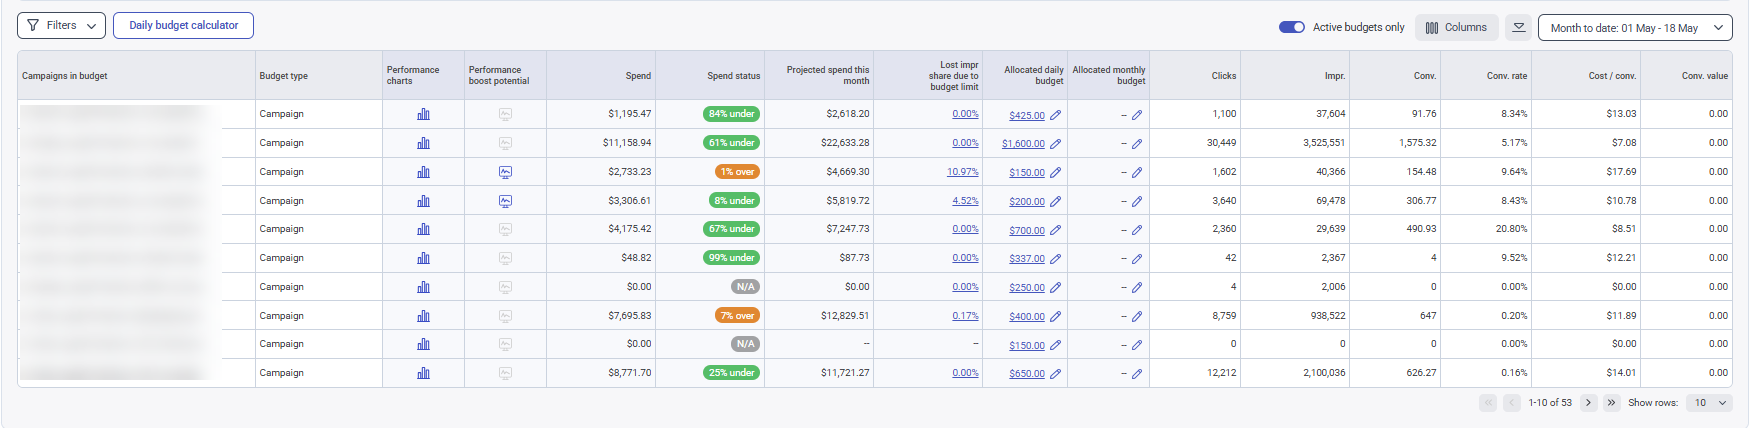Edit monthly budget in $11,158.94 spend row
The height and width of the screenshot is (428, 1749).
[1137, 144]
